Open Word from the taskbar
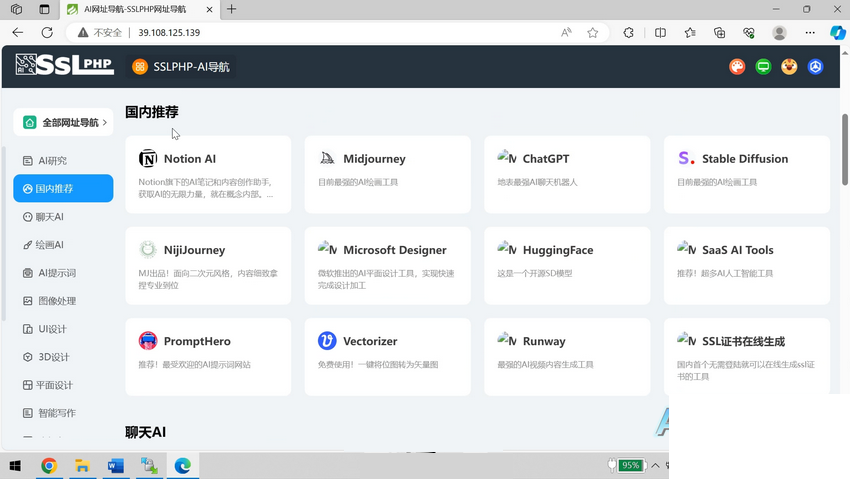Viewport: 850px width, 479px height. (115, 466)
